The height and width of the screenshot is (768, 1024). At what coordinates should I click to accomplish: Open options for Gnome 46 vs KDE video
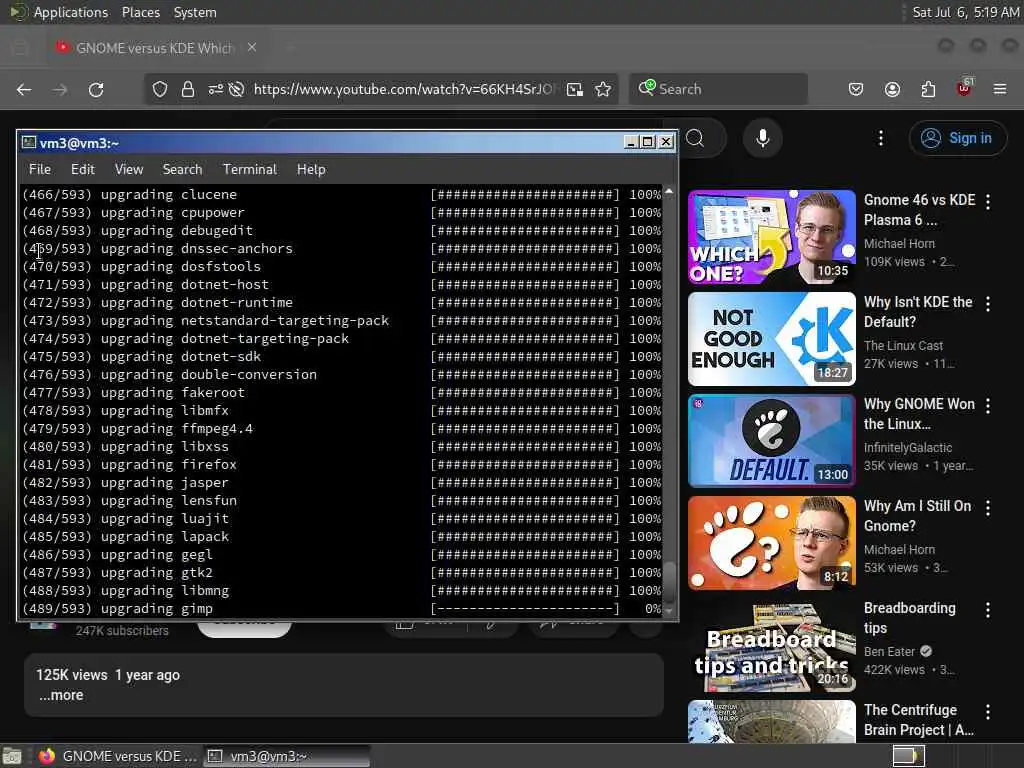pyautogui.click(x=987, y=202)
